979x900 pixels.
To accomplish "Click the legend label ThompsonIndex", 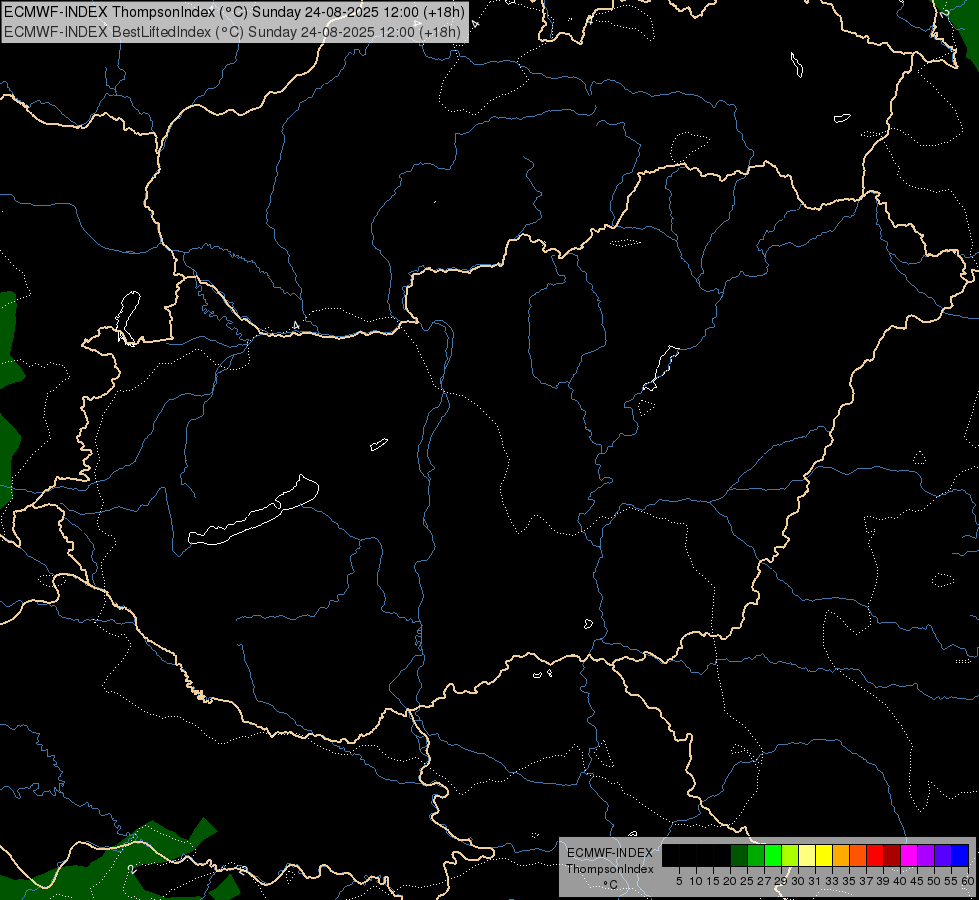I will 609,869.
